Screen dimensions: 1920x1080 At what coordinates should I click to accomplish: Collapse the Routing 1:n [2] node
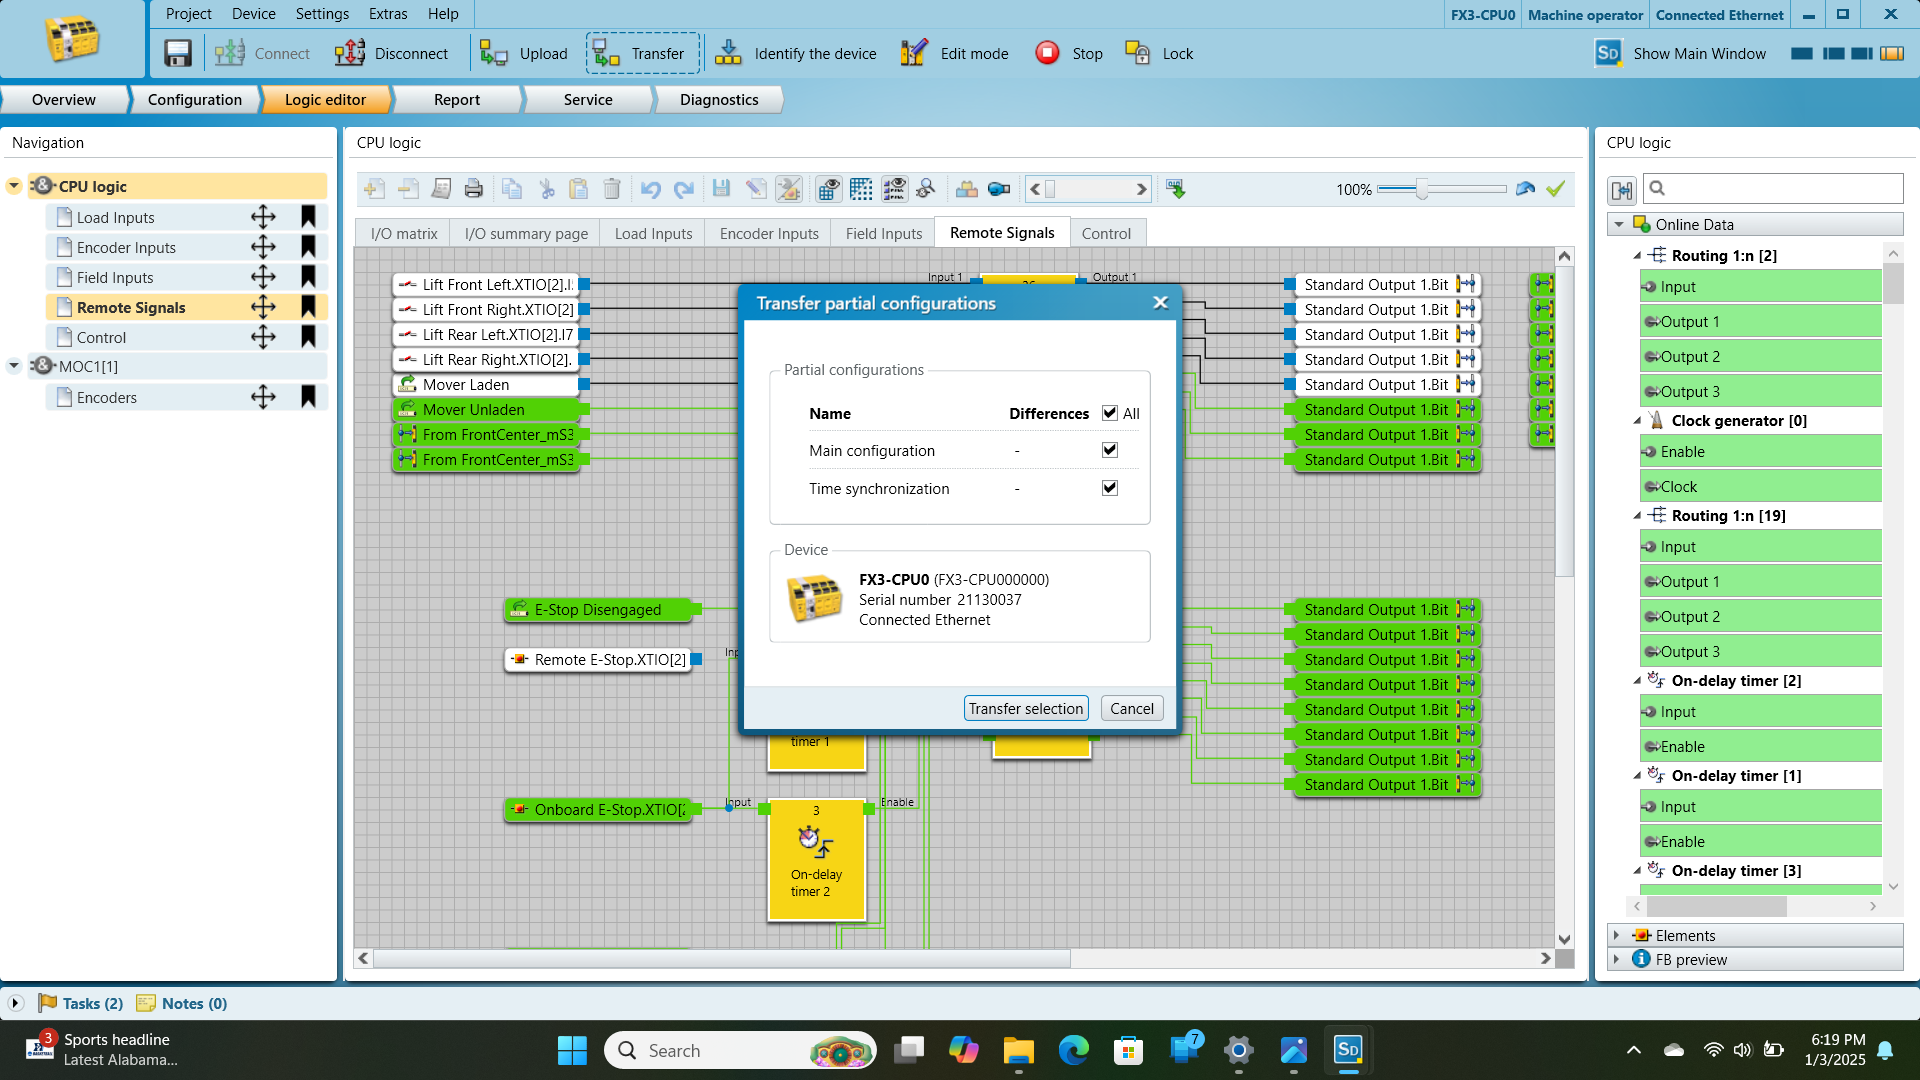(x=1638, y=256)
